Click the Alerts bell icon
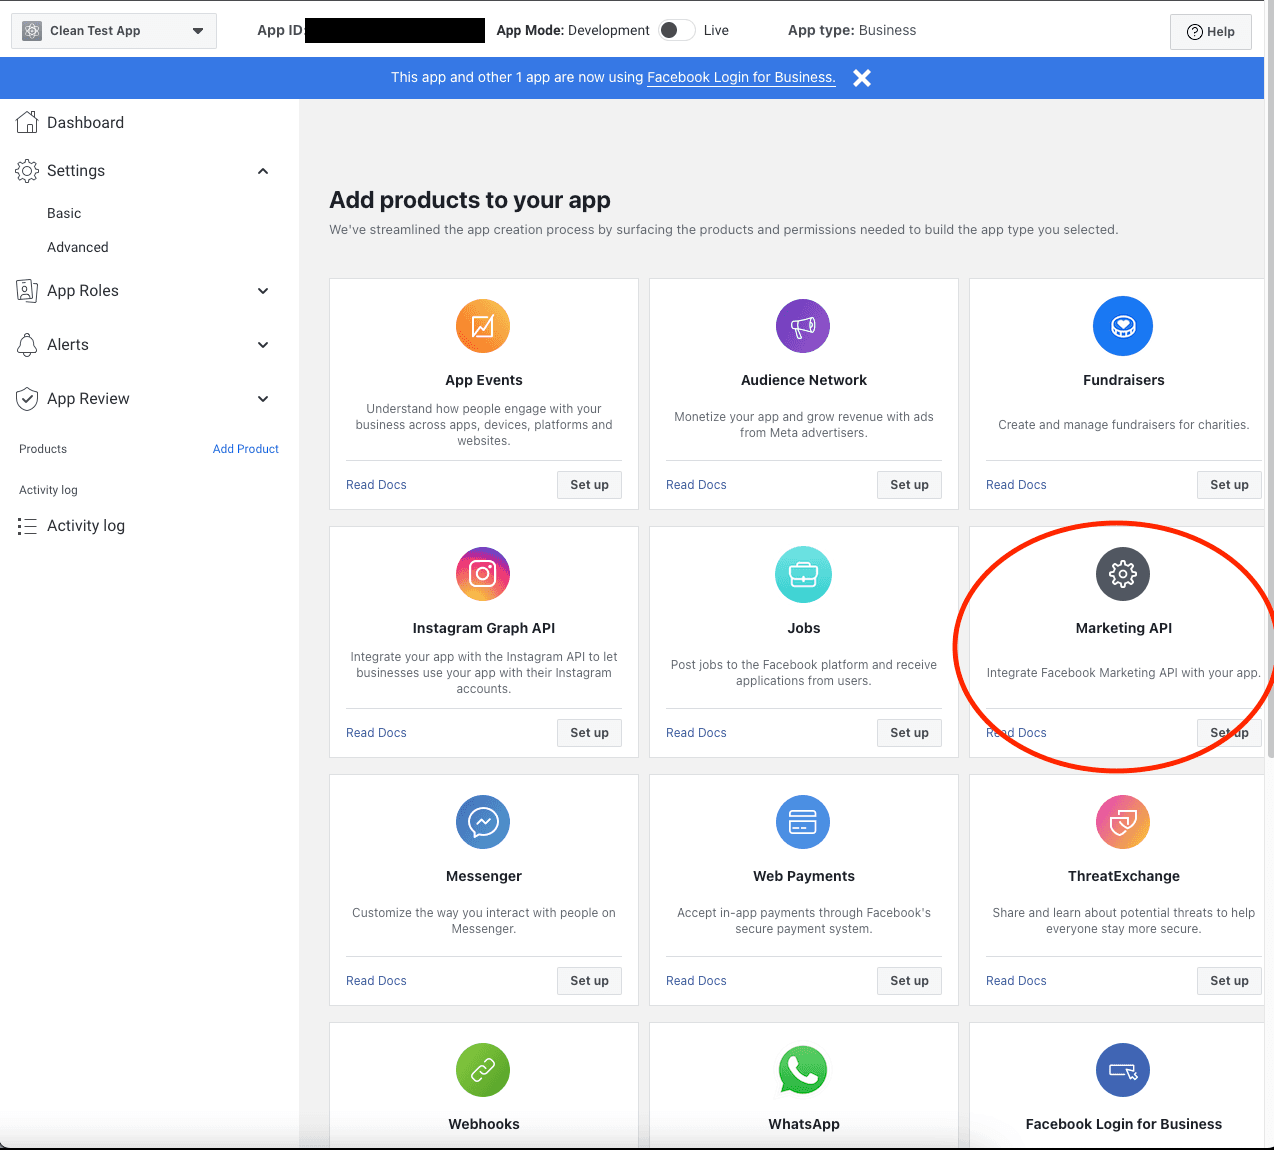1274x1150 pixels. pyautogui.click(x=27, y=345)
